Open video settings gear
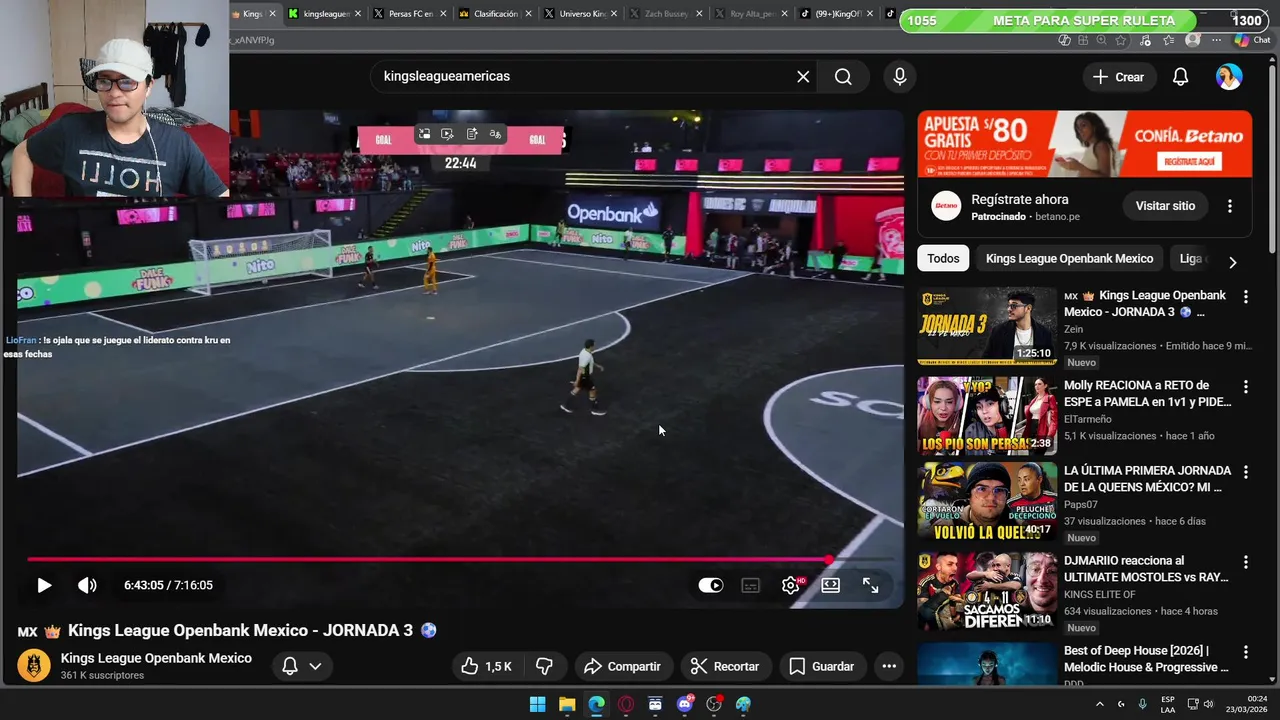Viewport: 1280px width, 720px height. coord(790,585)
